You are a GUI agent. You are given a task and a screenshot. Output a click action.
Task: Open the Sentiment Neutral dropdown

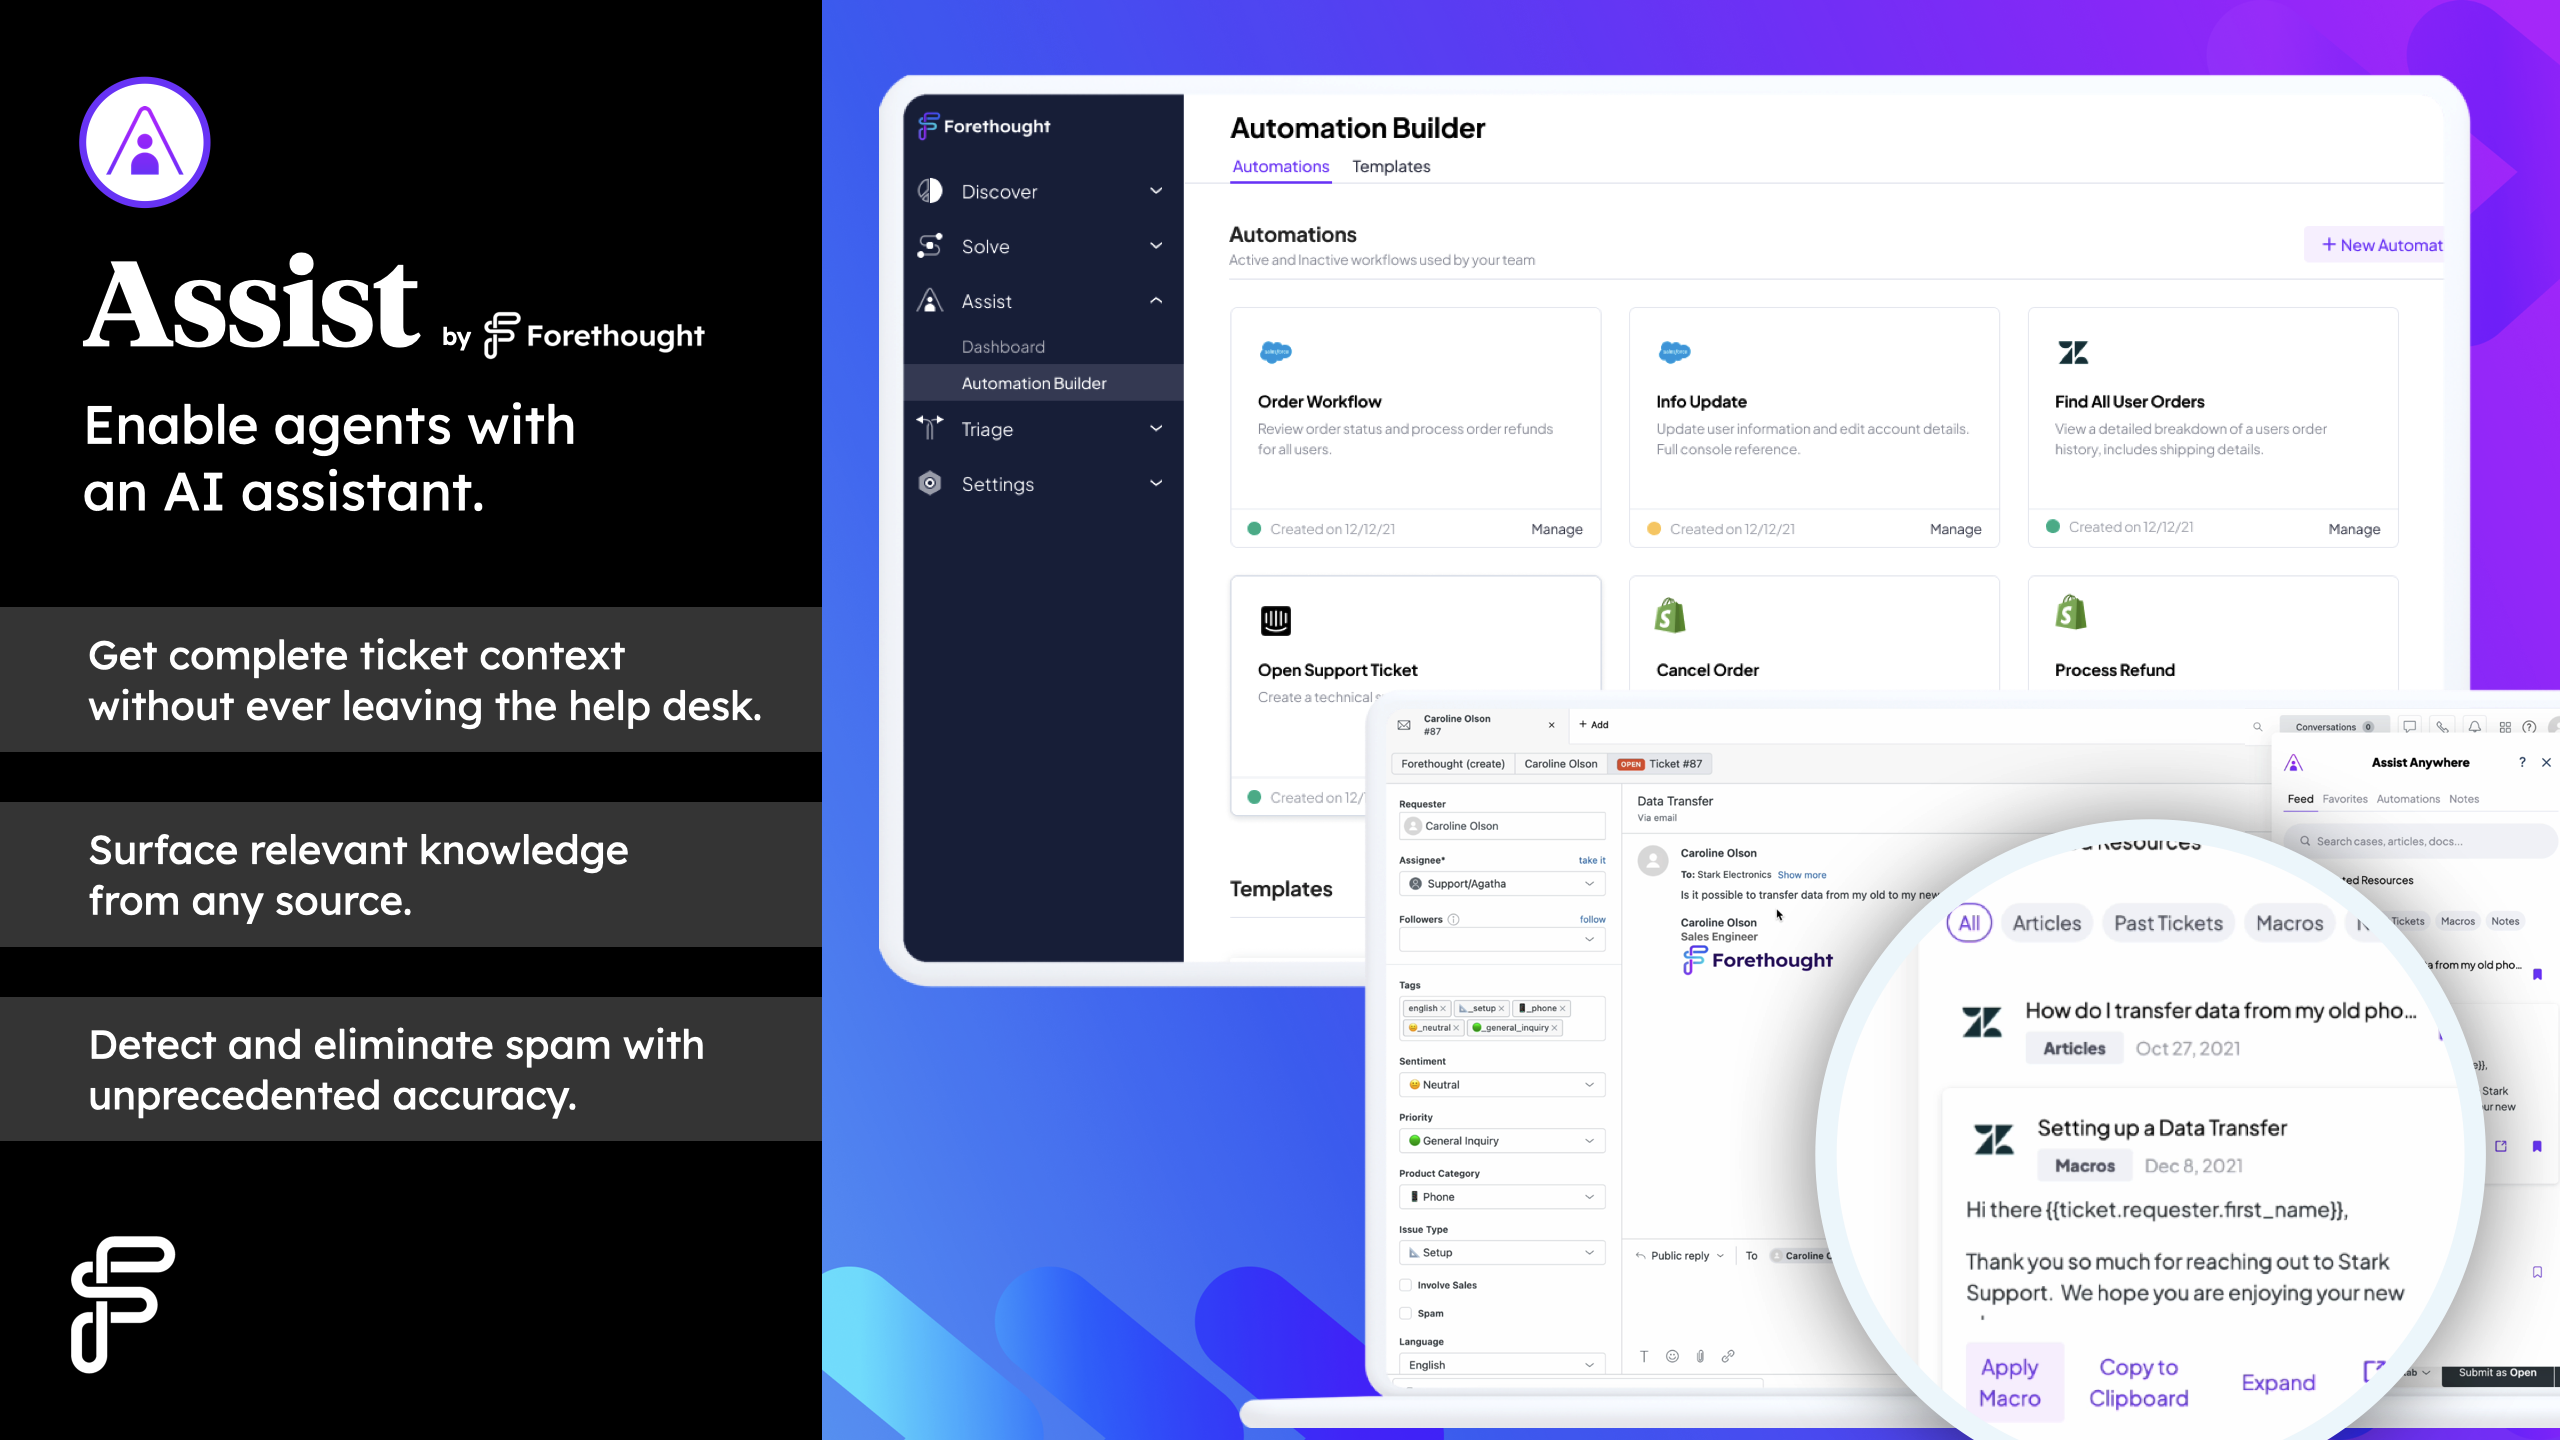coord(1502,1084)
